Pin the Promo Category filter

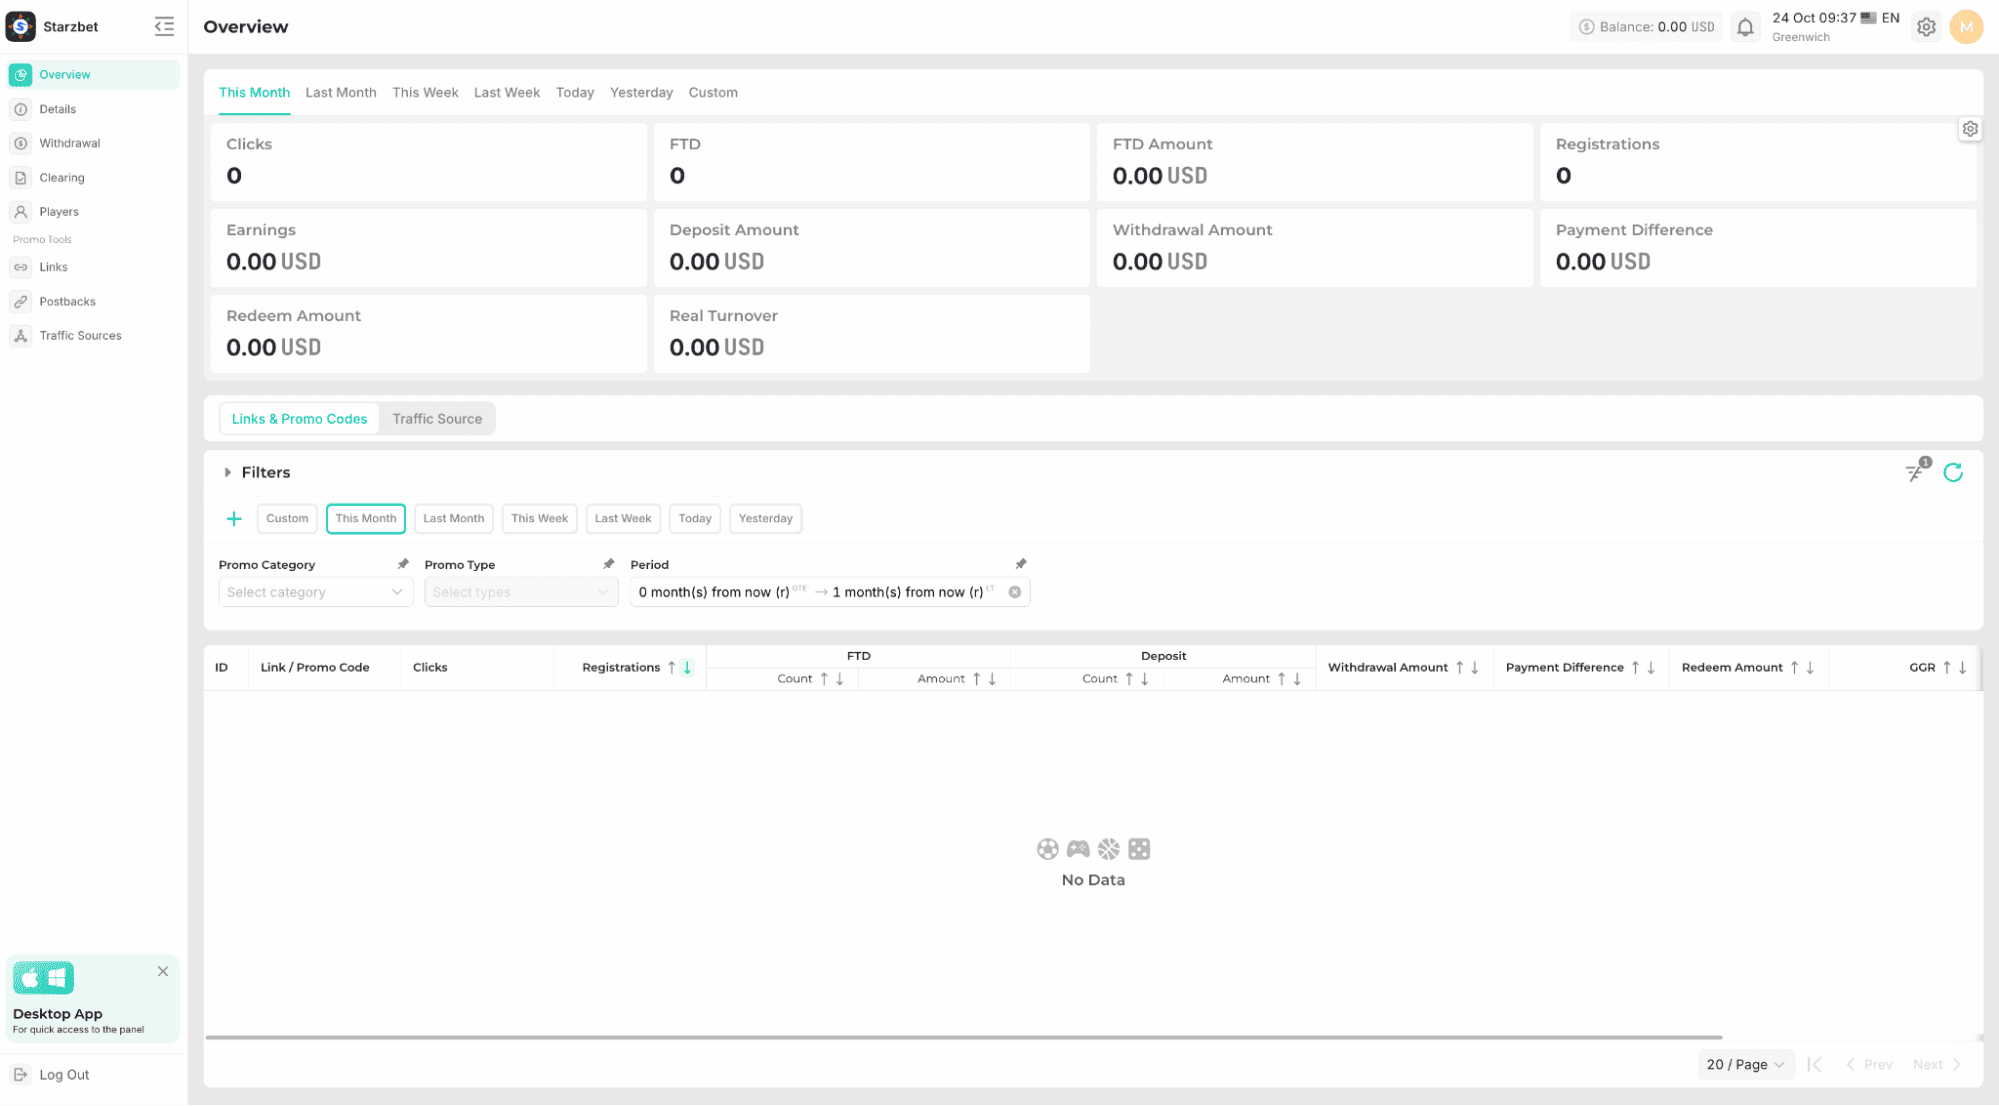point(403,564)
